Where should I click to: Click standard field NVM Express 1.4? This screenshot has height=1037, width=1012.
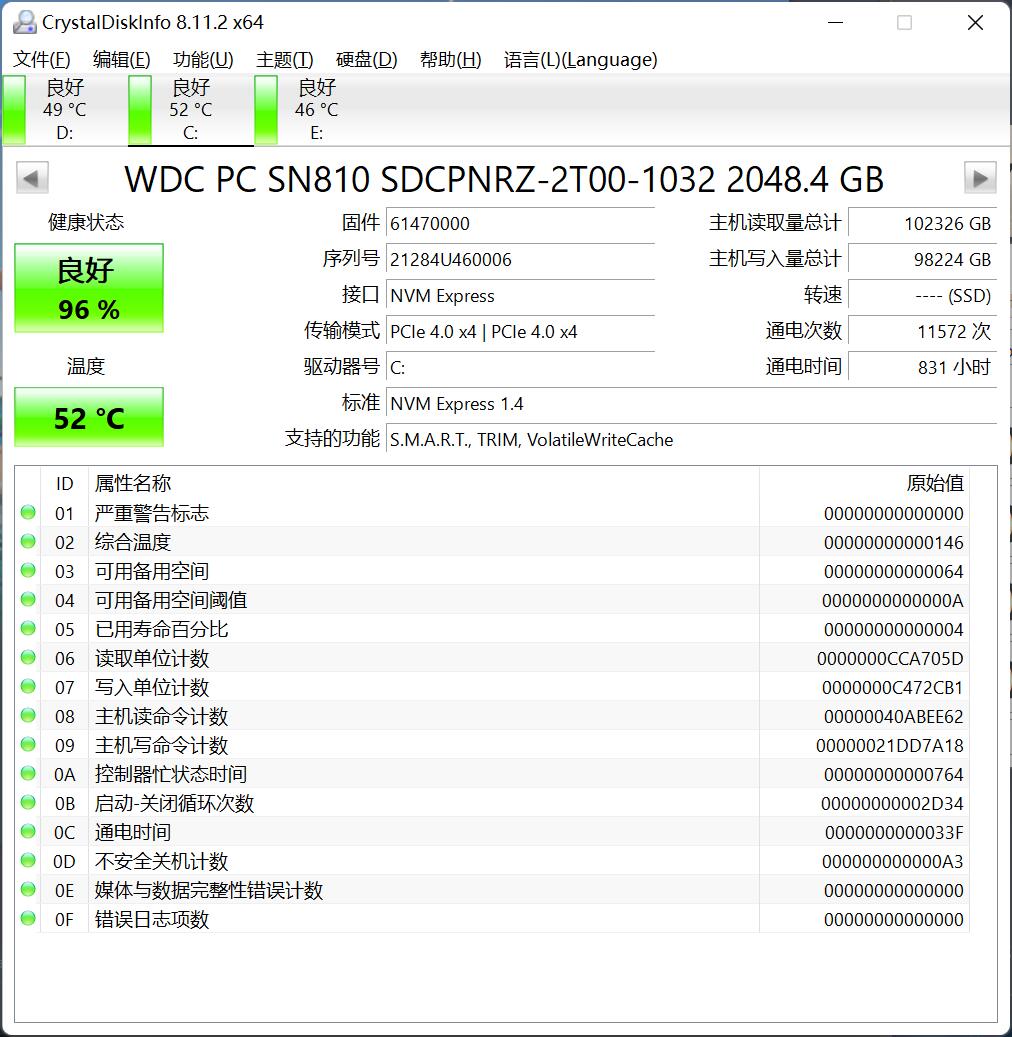(691, 403)
